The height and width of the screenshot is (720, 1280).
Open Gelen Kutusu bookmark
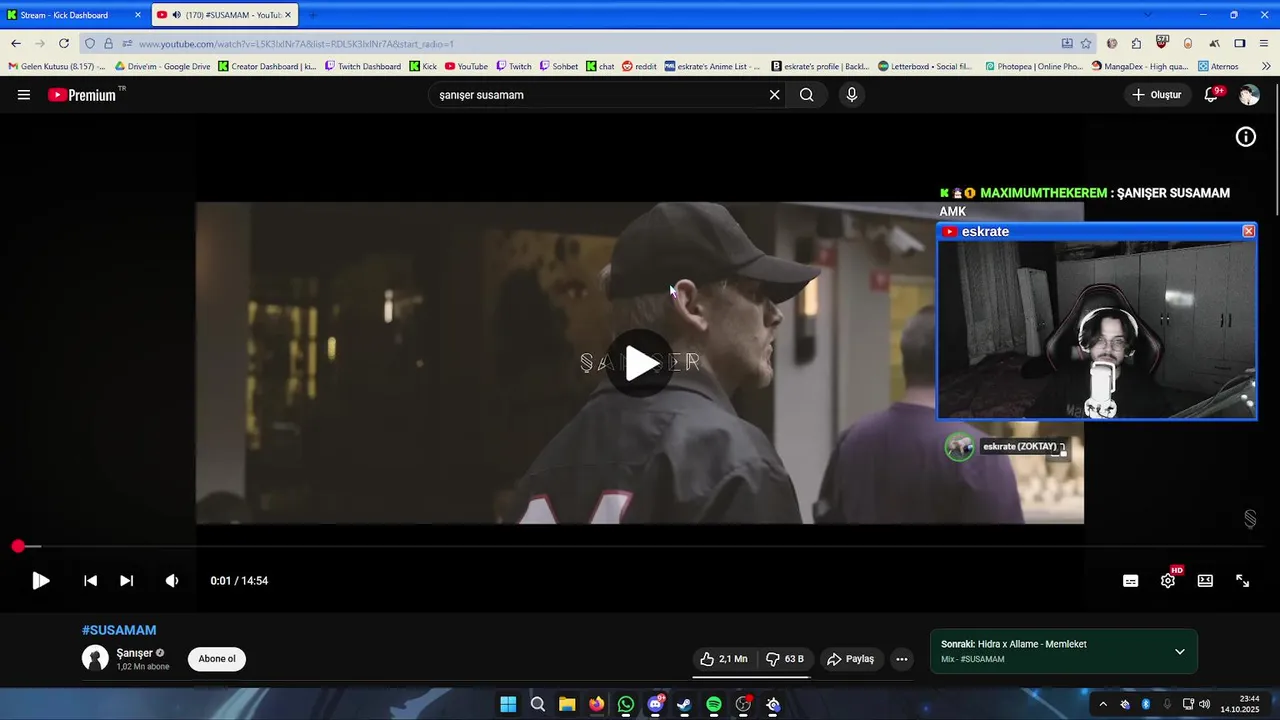point(56,67)
